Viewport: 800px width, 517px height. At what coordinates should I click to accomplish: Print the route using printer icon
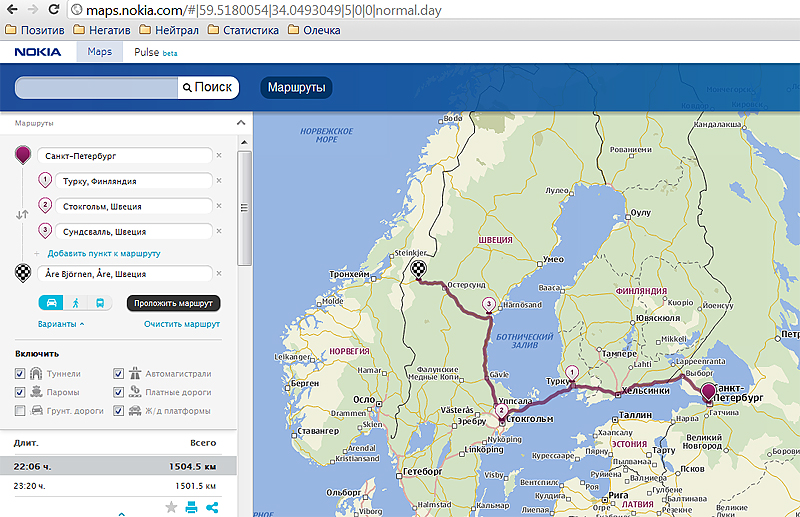[x=191, y=508]
